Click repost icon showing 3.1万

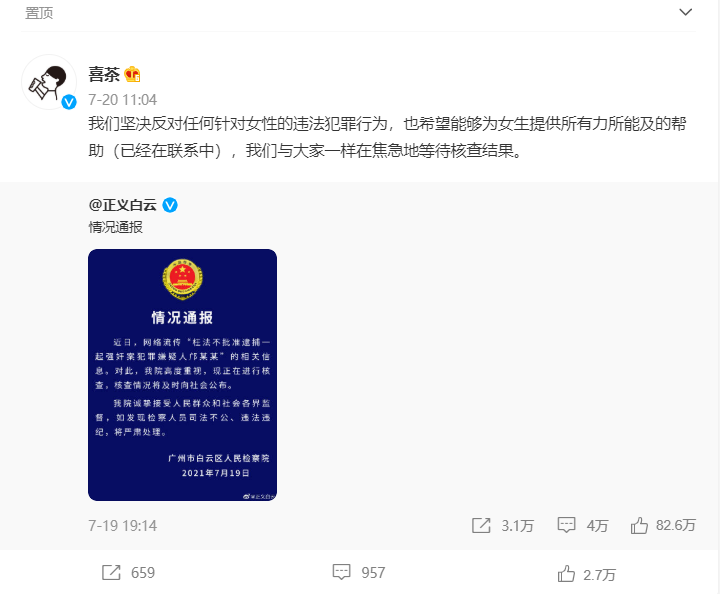[481, 525]
